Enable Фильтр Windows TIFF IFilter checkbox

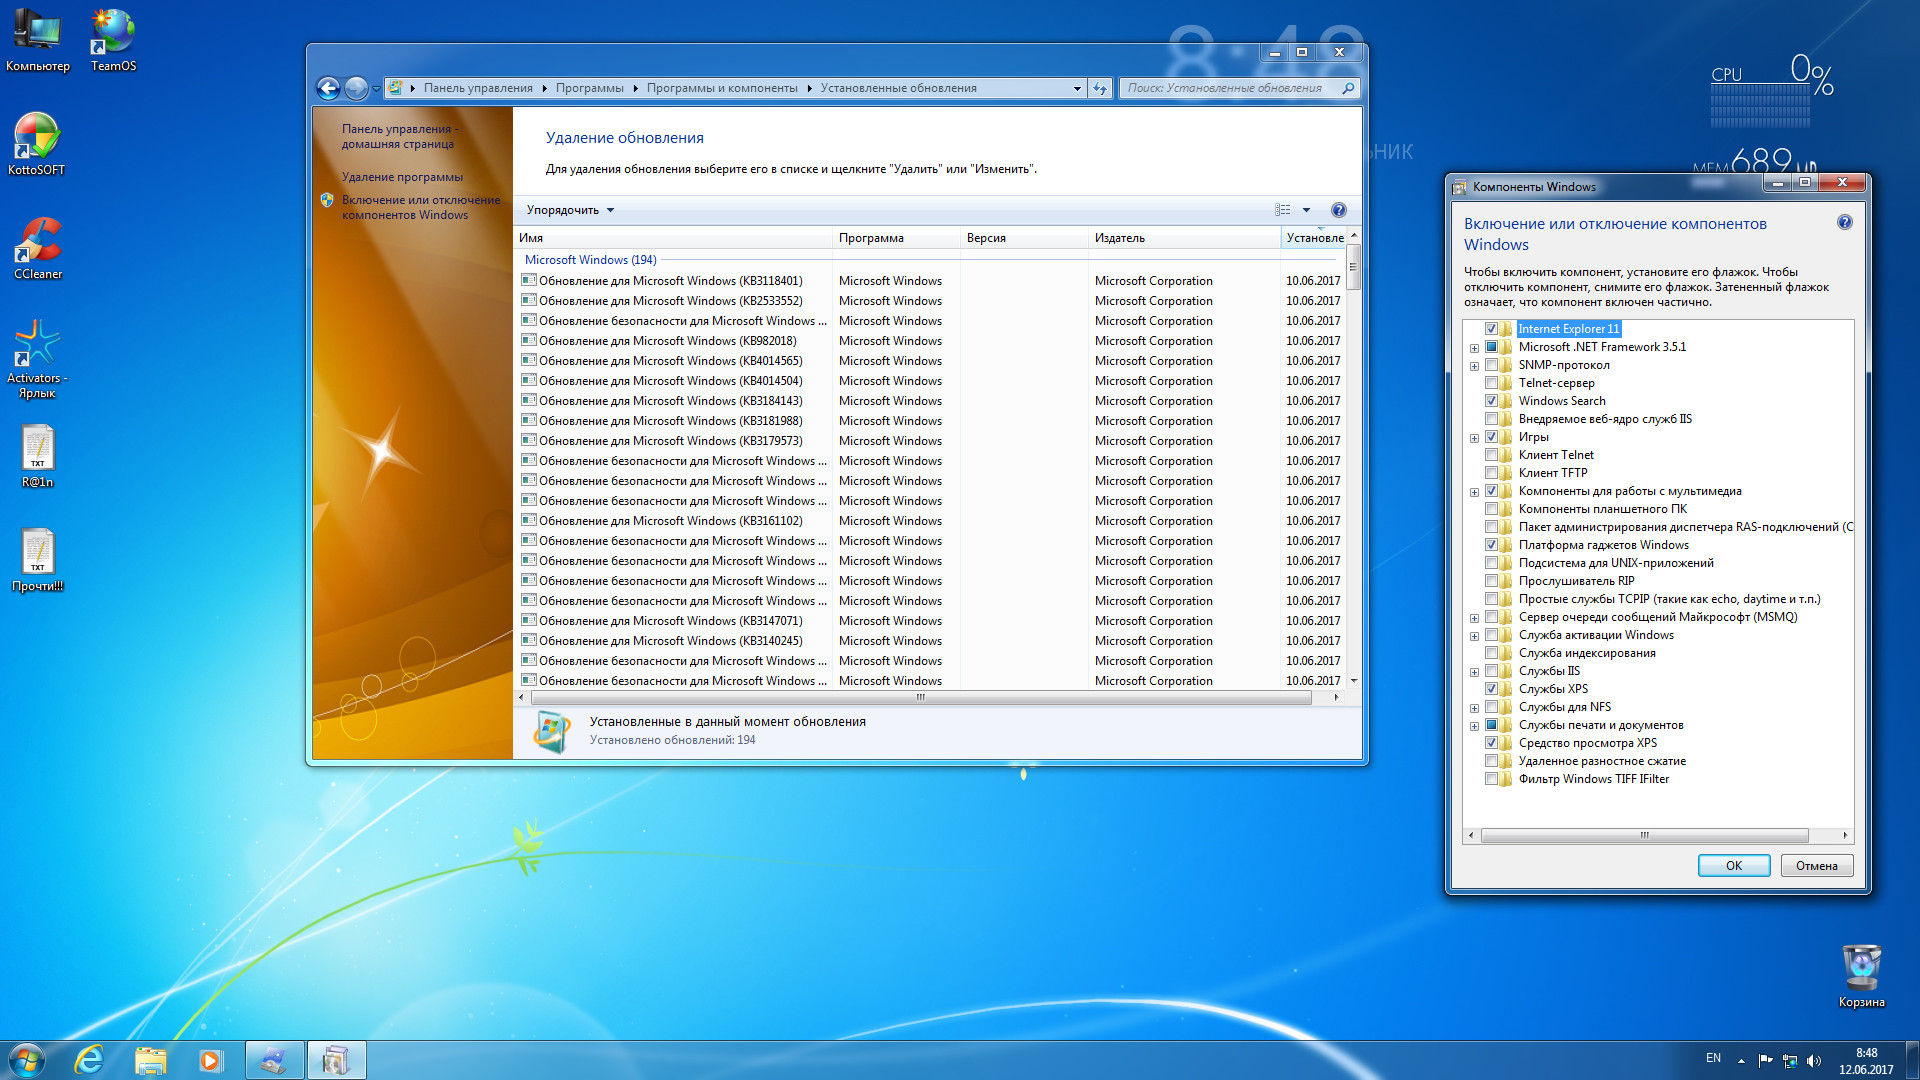tap(1491, 779)
